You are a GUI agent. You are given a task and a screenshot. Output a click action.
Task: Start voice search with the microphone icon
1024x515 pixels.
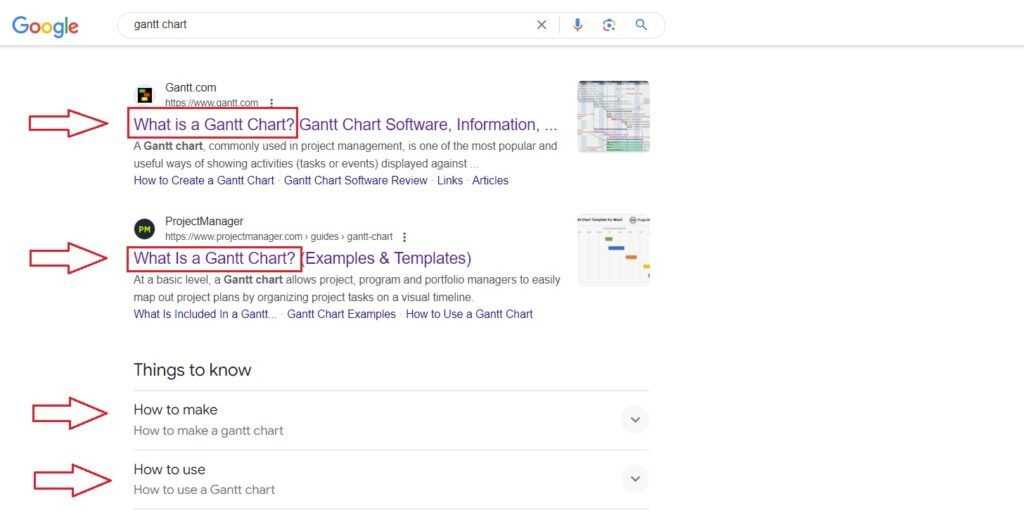(577, 25)
